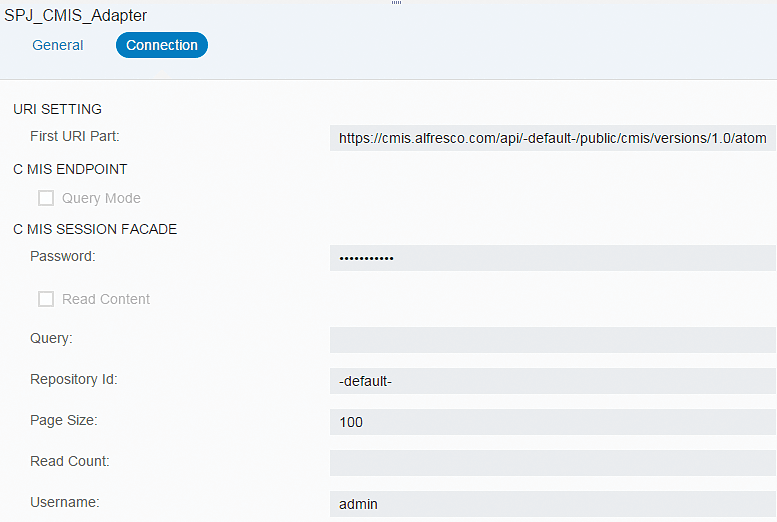This screenshot has height=522, width=777.
Task: Tick the Read Content checkbox
Action: click(46, 299)
